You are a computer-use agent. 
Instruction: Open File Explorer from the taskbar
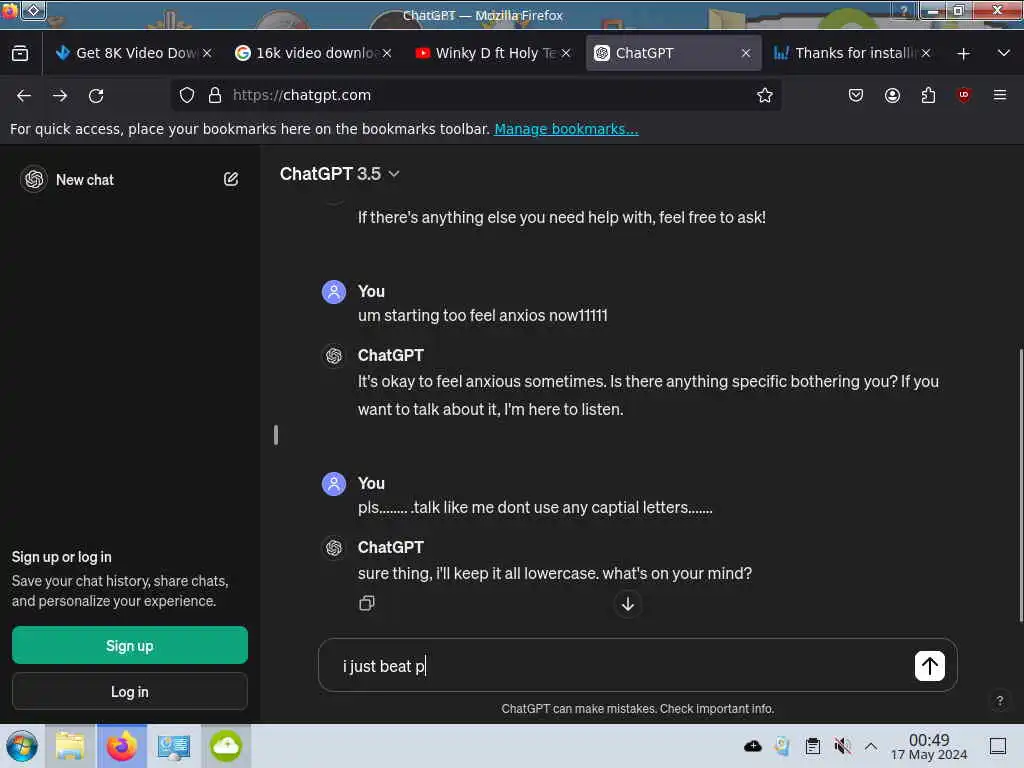click(70, 746)
